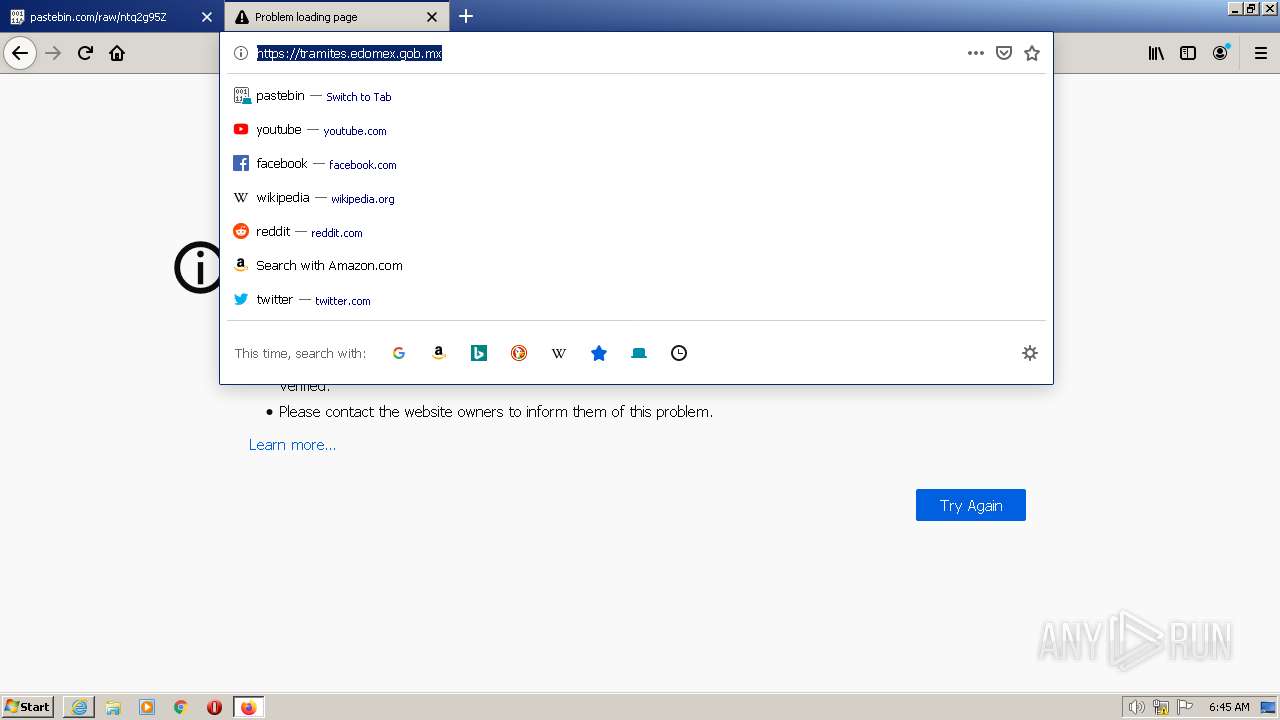Select twitter.com suggestion
This screenshot has height=720, width=1280.
tap(636, 300)
